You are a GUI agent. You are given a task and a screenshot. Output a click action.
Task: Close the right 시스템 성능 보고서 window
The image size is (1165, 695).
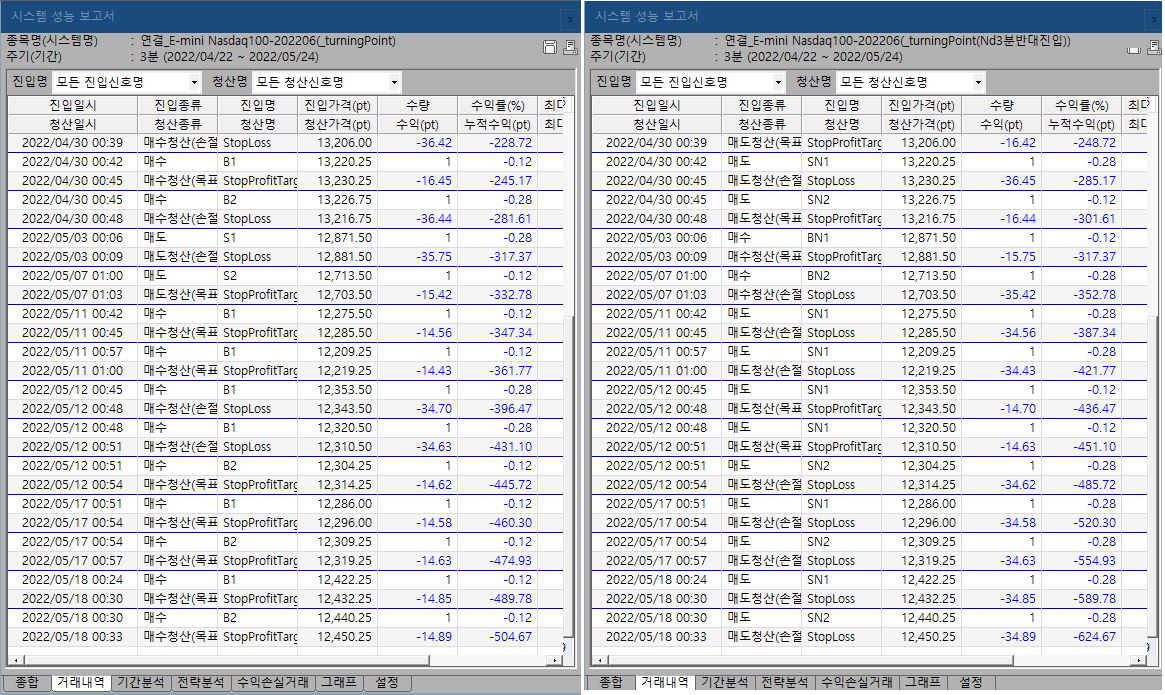click(x=1151, y=17)
